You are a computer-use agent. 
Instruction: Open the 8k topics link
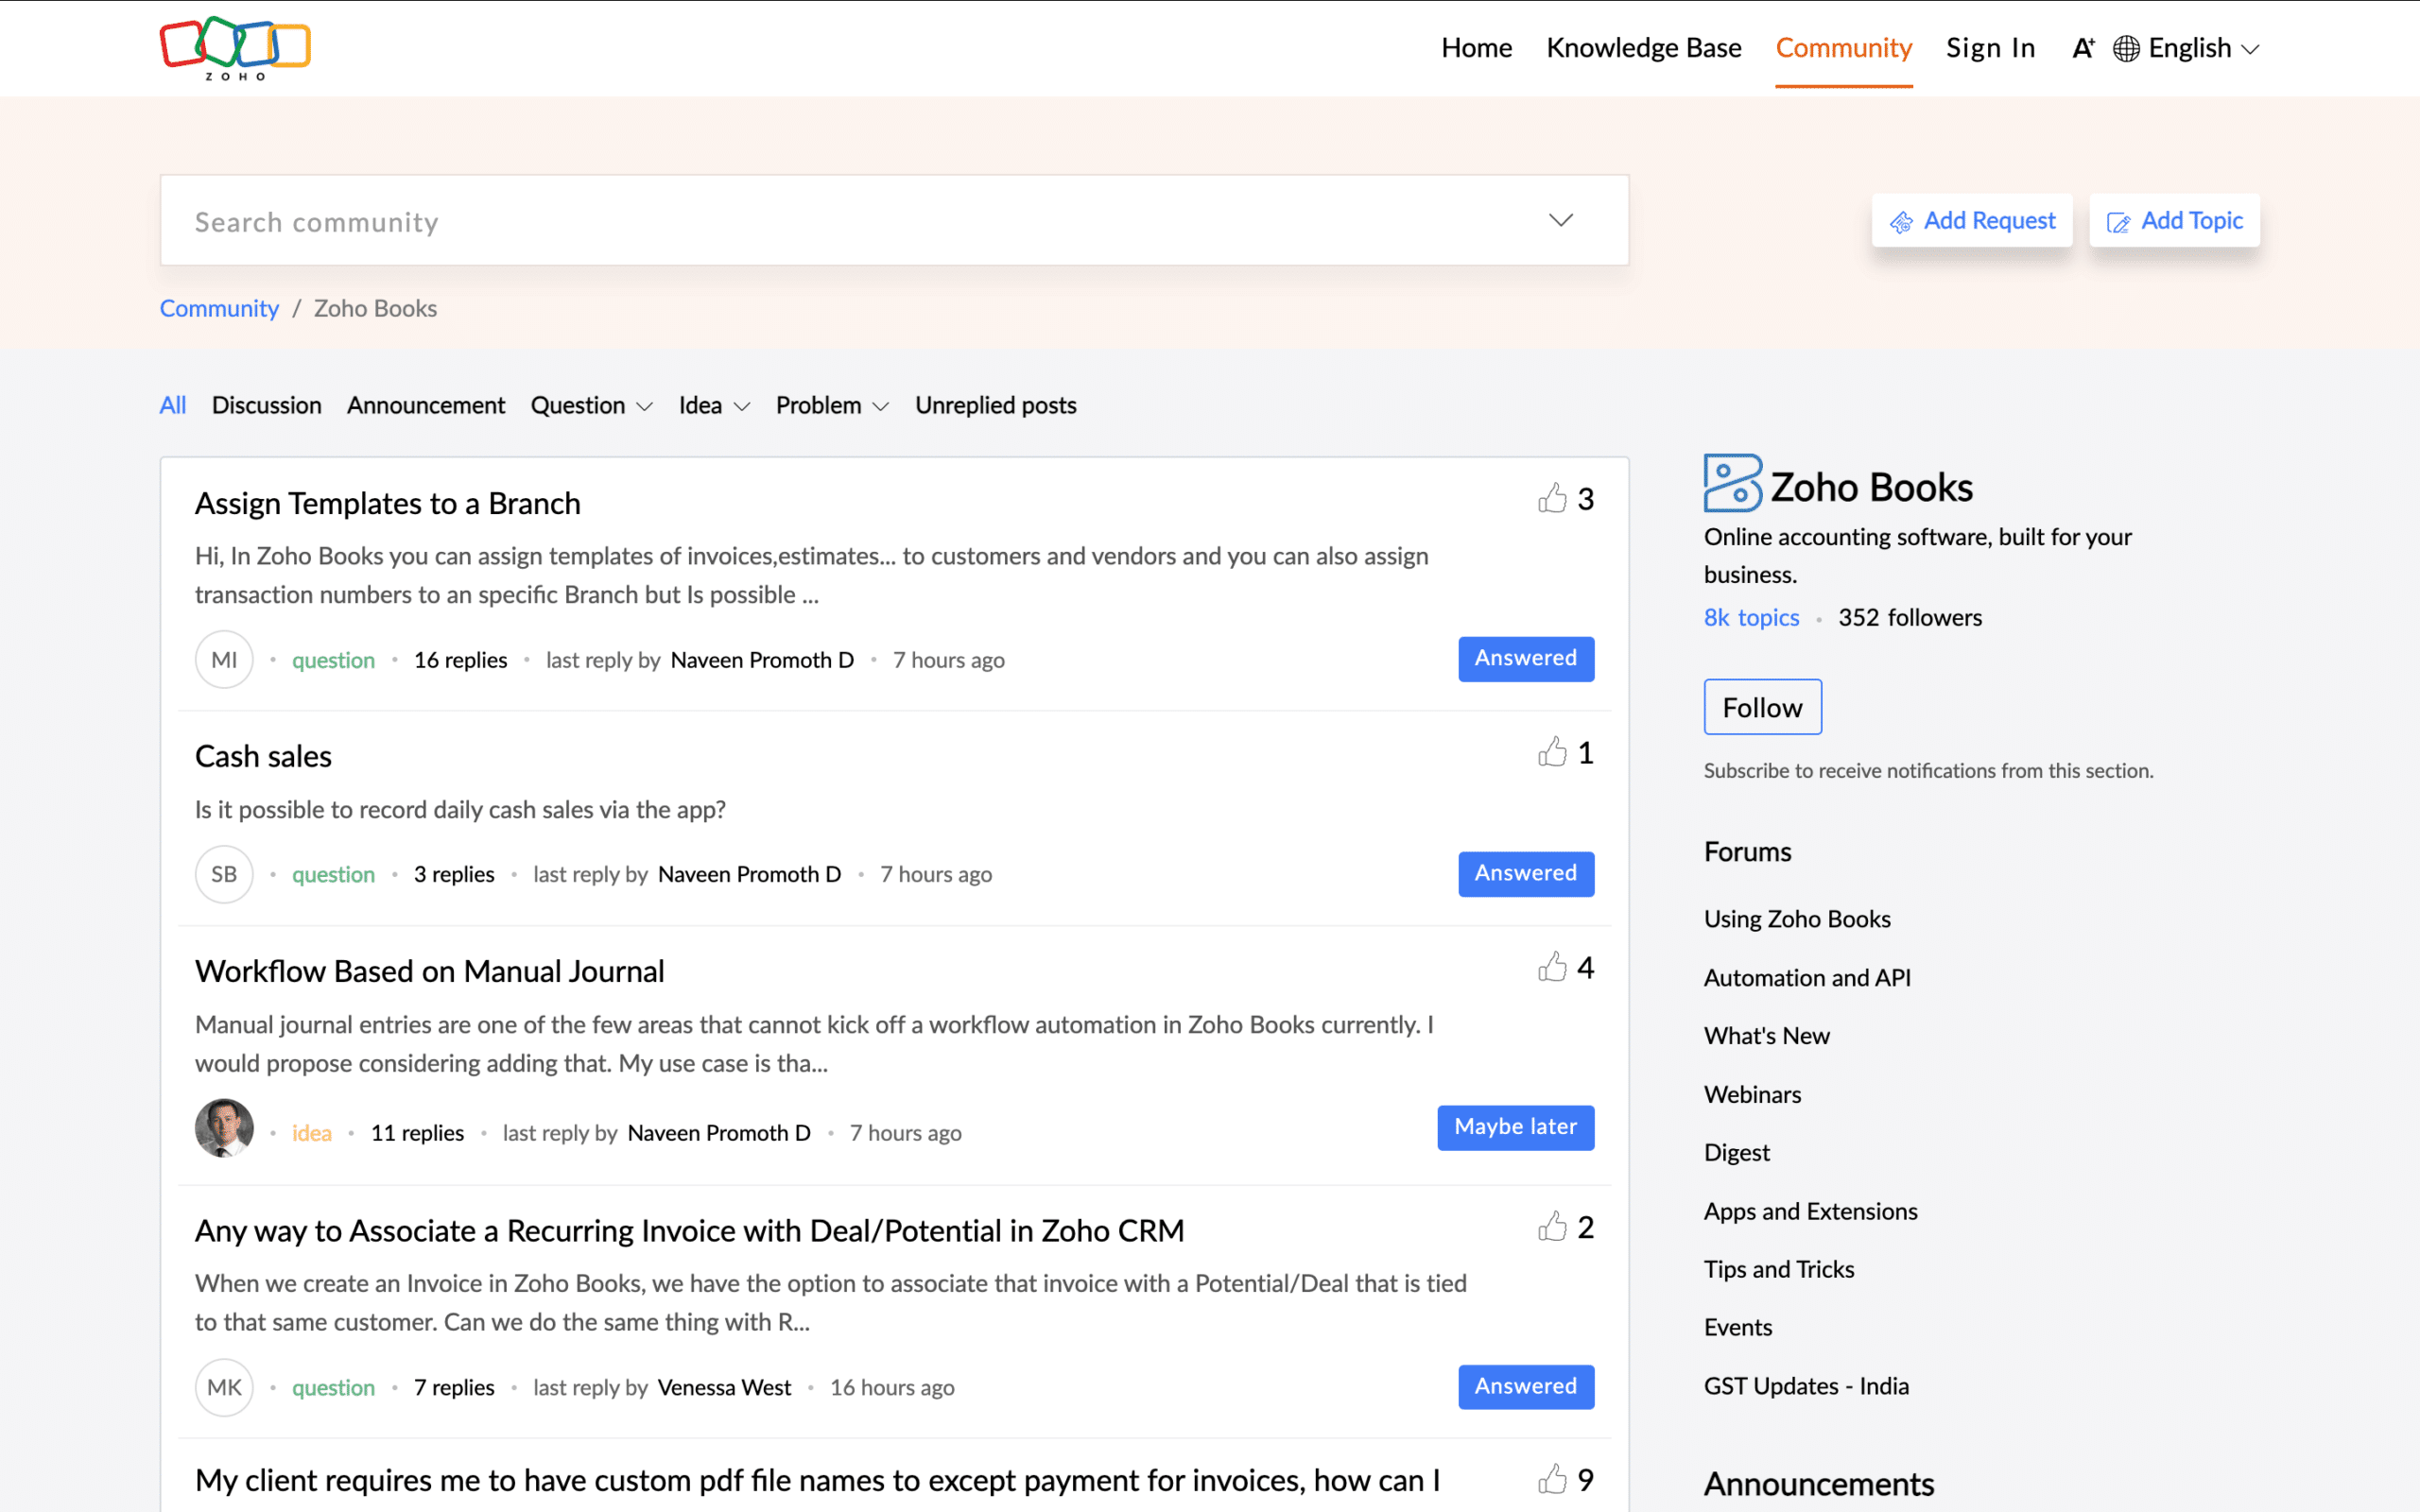(1750, 617)
